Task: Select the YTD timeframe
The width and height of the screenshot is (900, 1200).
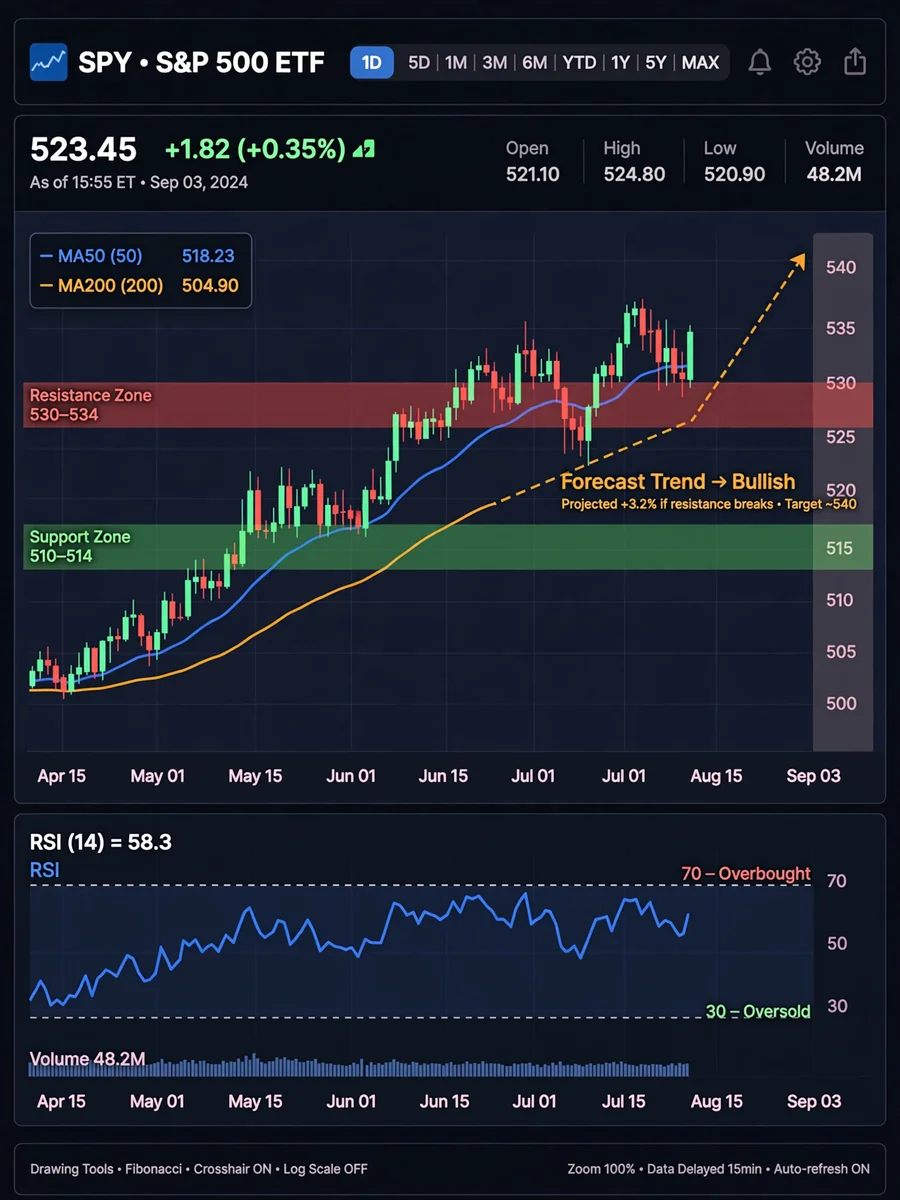Action: coord(579,62)
